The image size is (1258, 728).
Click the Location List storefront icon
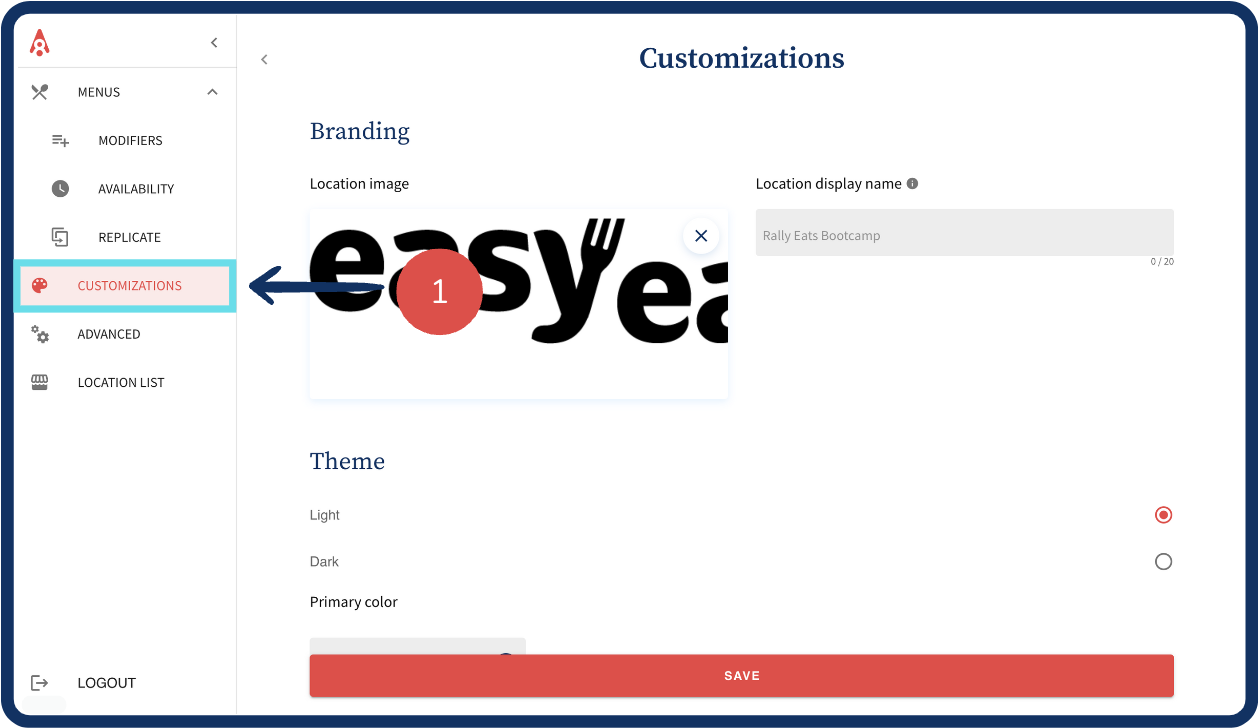click(x=39, y=382)
